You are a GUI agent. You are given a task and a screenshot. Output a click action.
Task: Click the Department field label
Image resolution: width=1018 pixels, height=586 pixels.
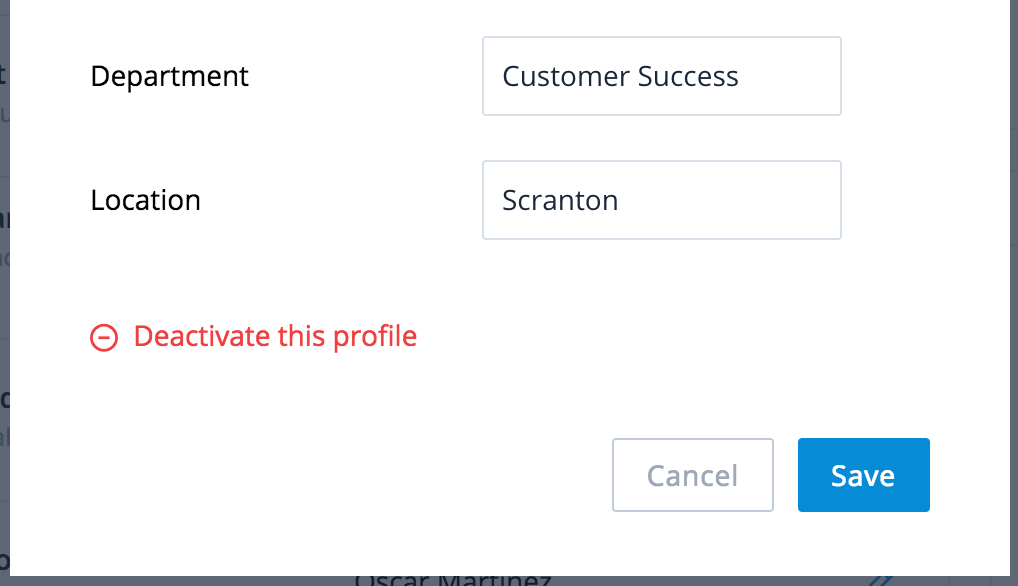coord(169,76)
